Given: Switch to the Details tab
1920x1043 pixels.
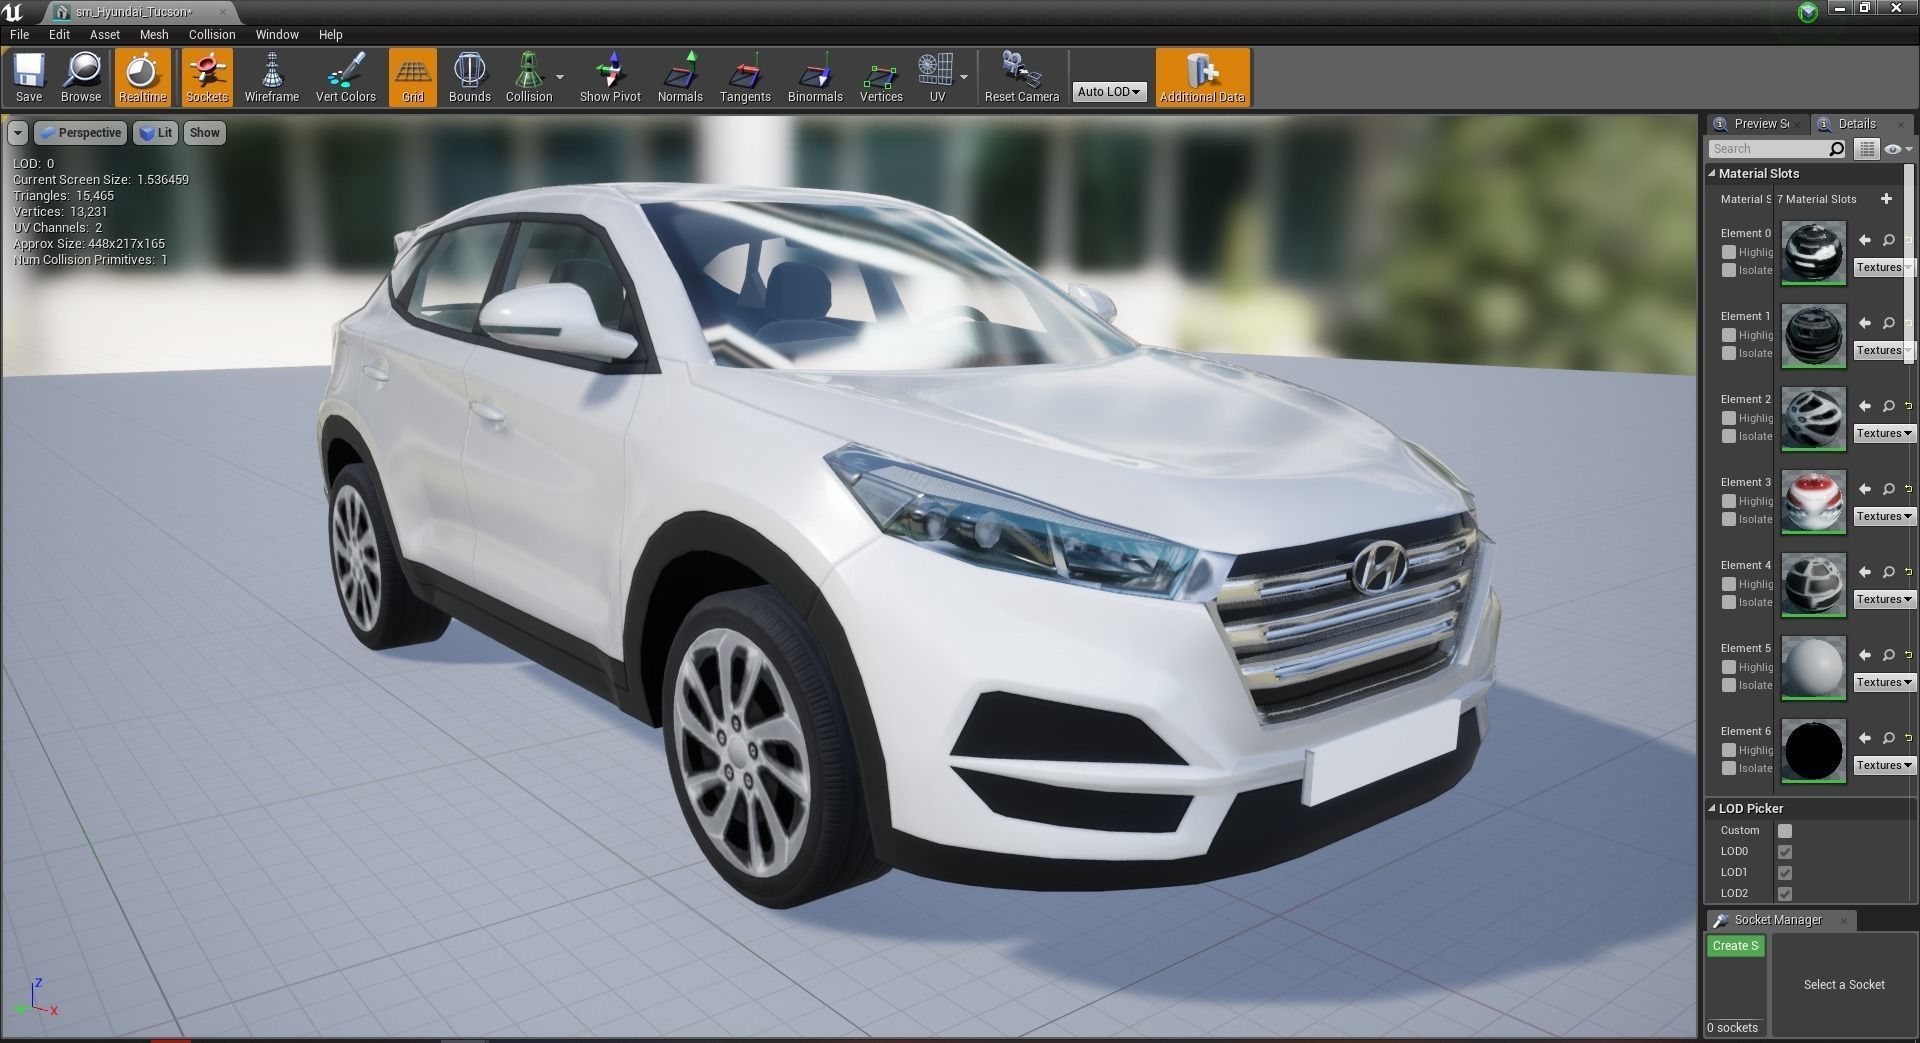Looking at the screenshot, I should coord(1856,124).
